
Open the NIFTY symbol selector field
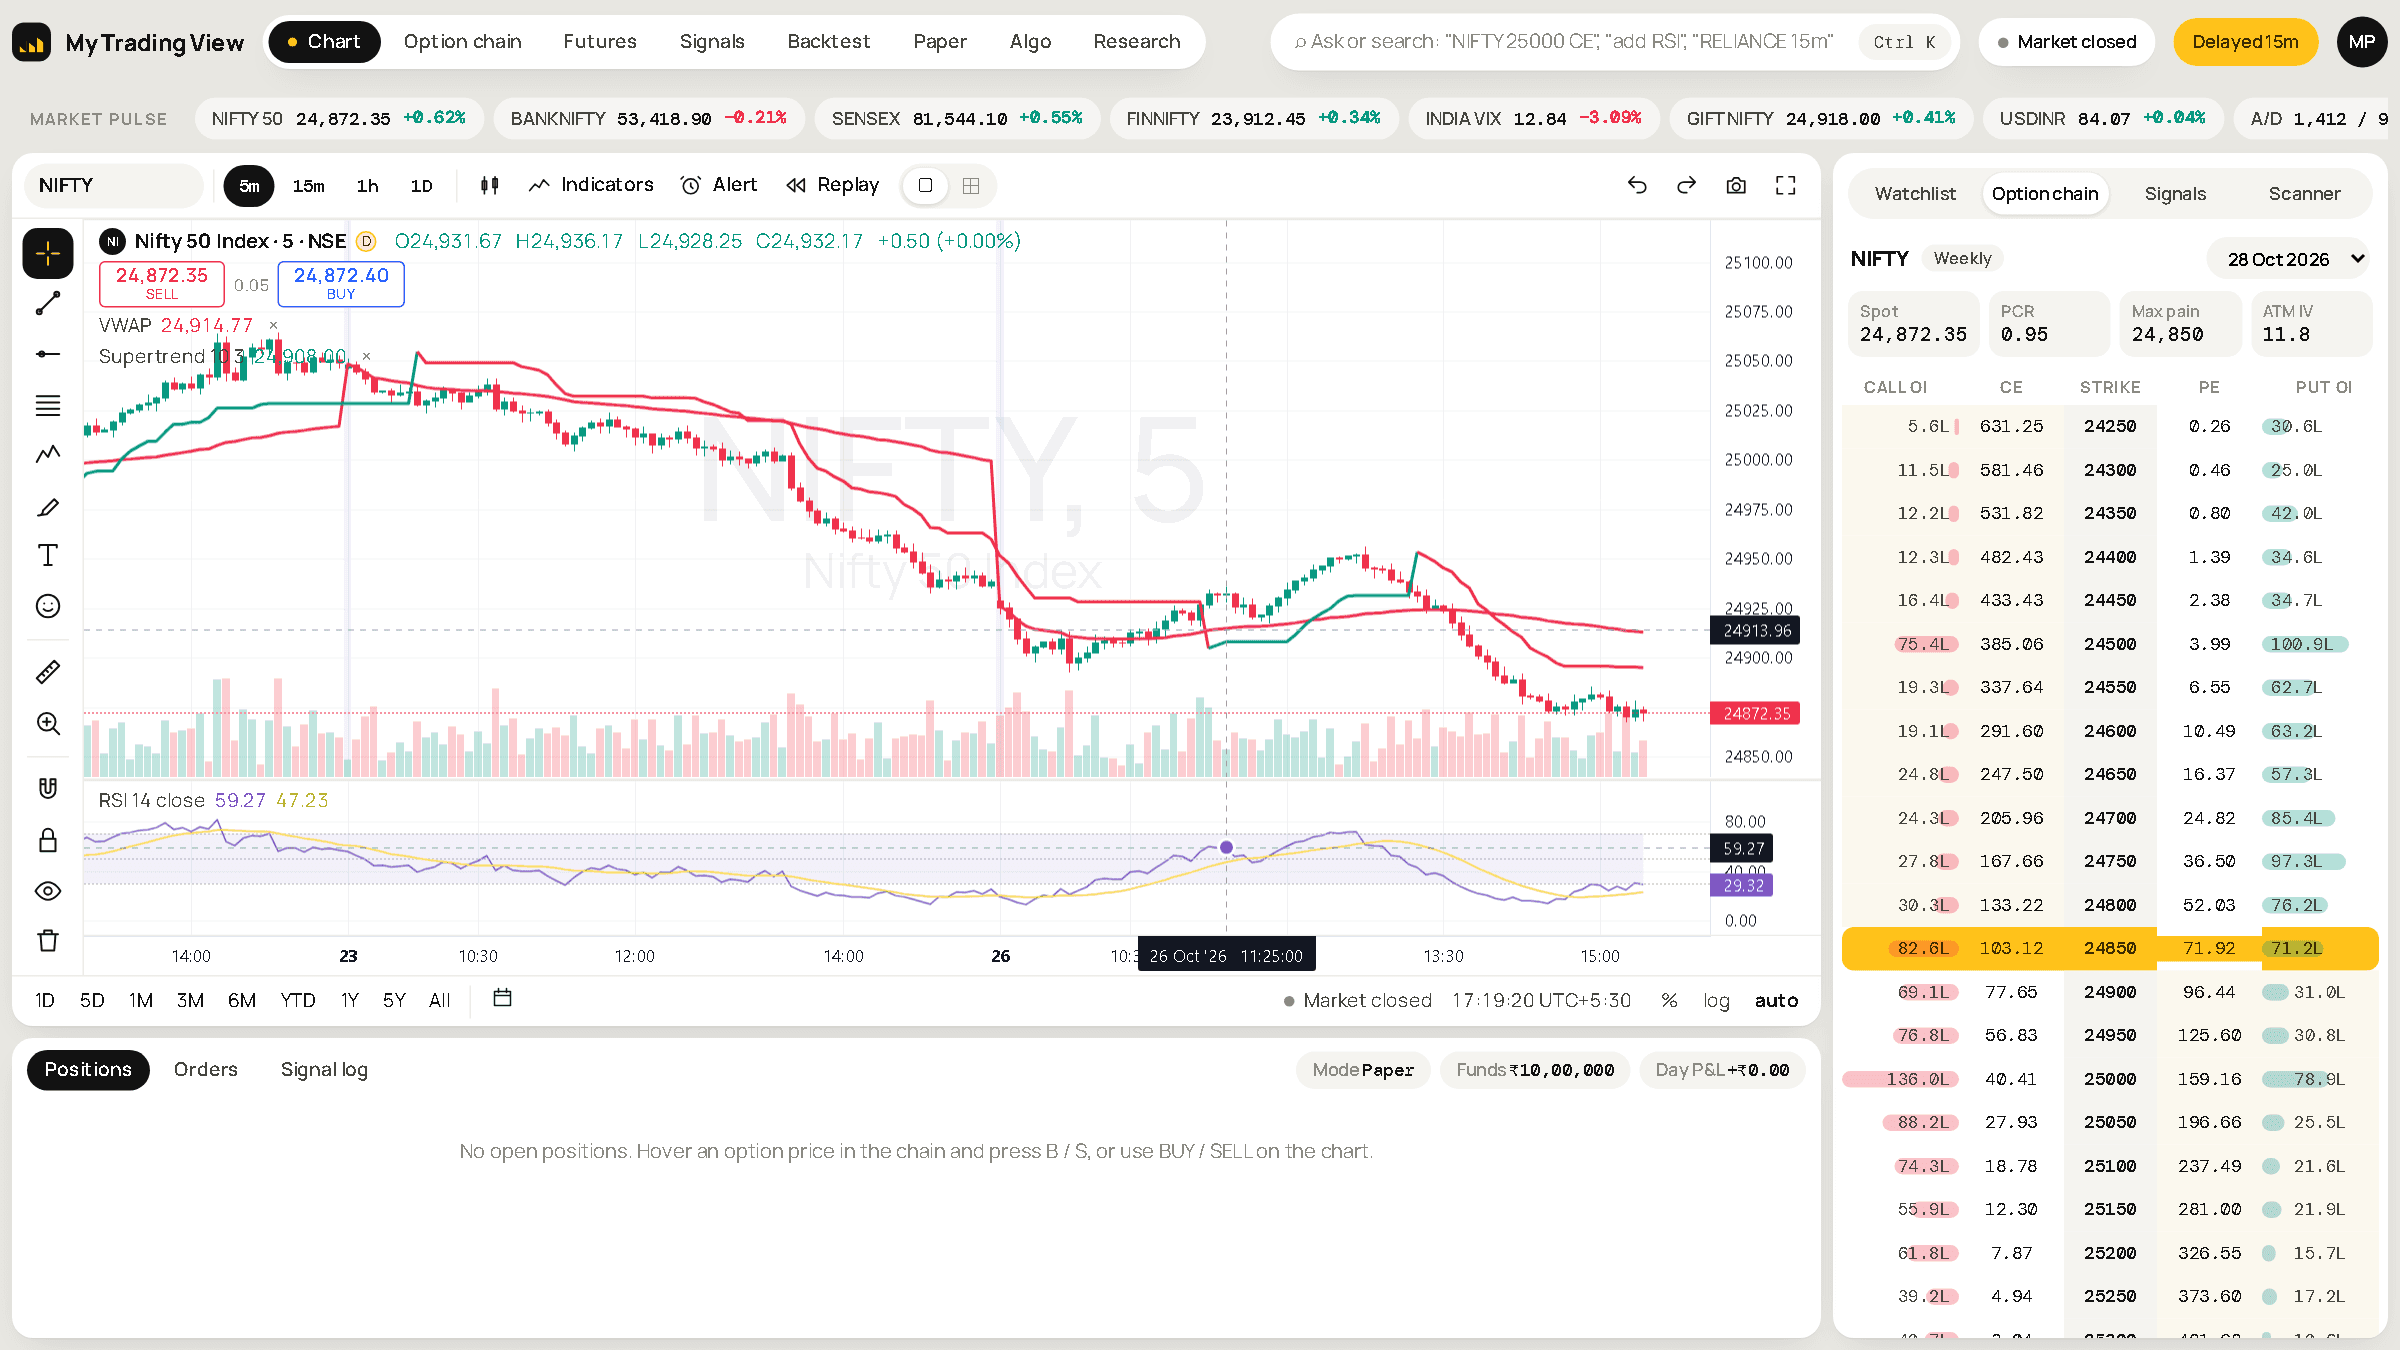pos(114,185)
